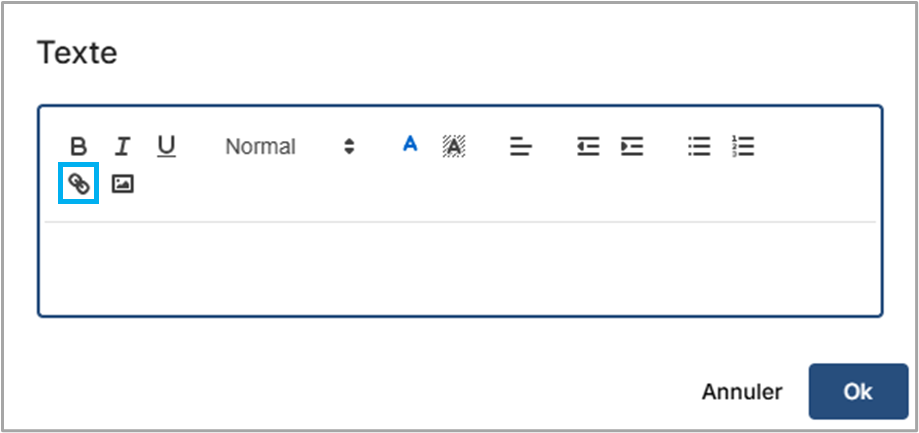Toggle italic formatting
Viewport: 919px width, 433px height.
tap(122, 147)
